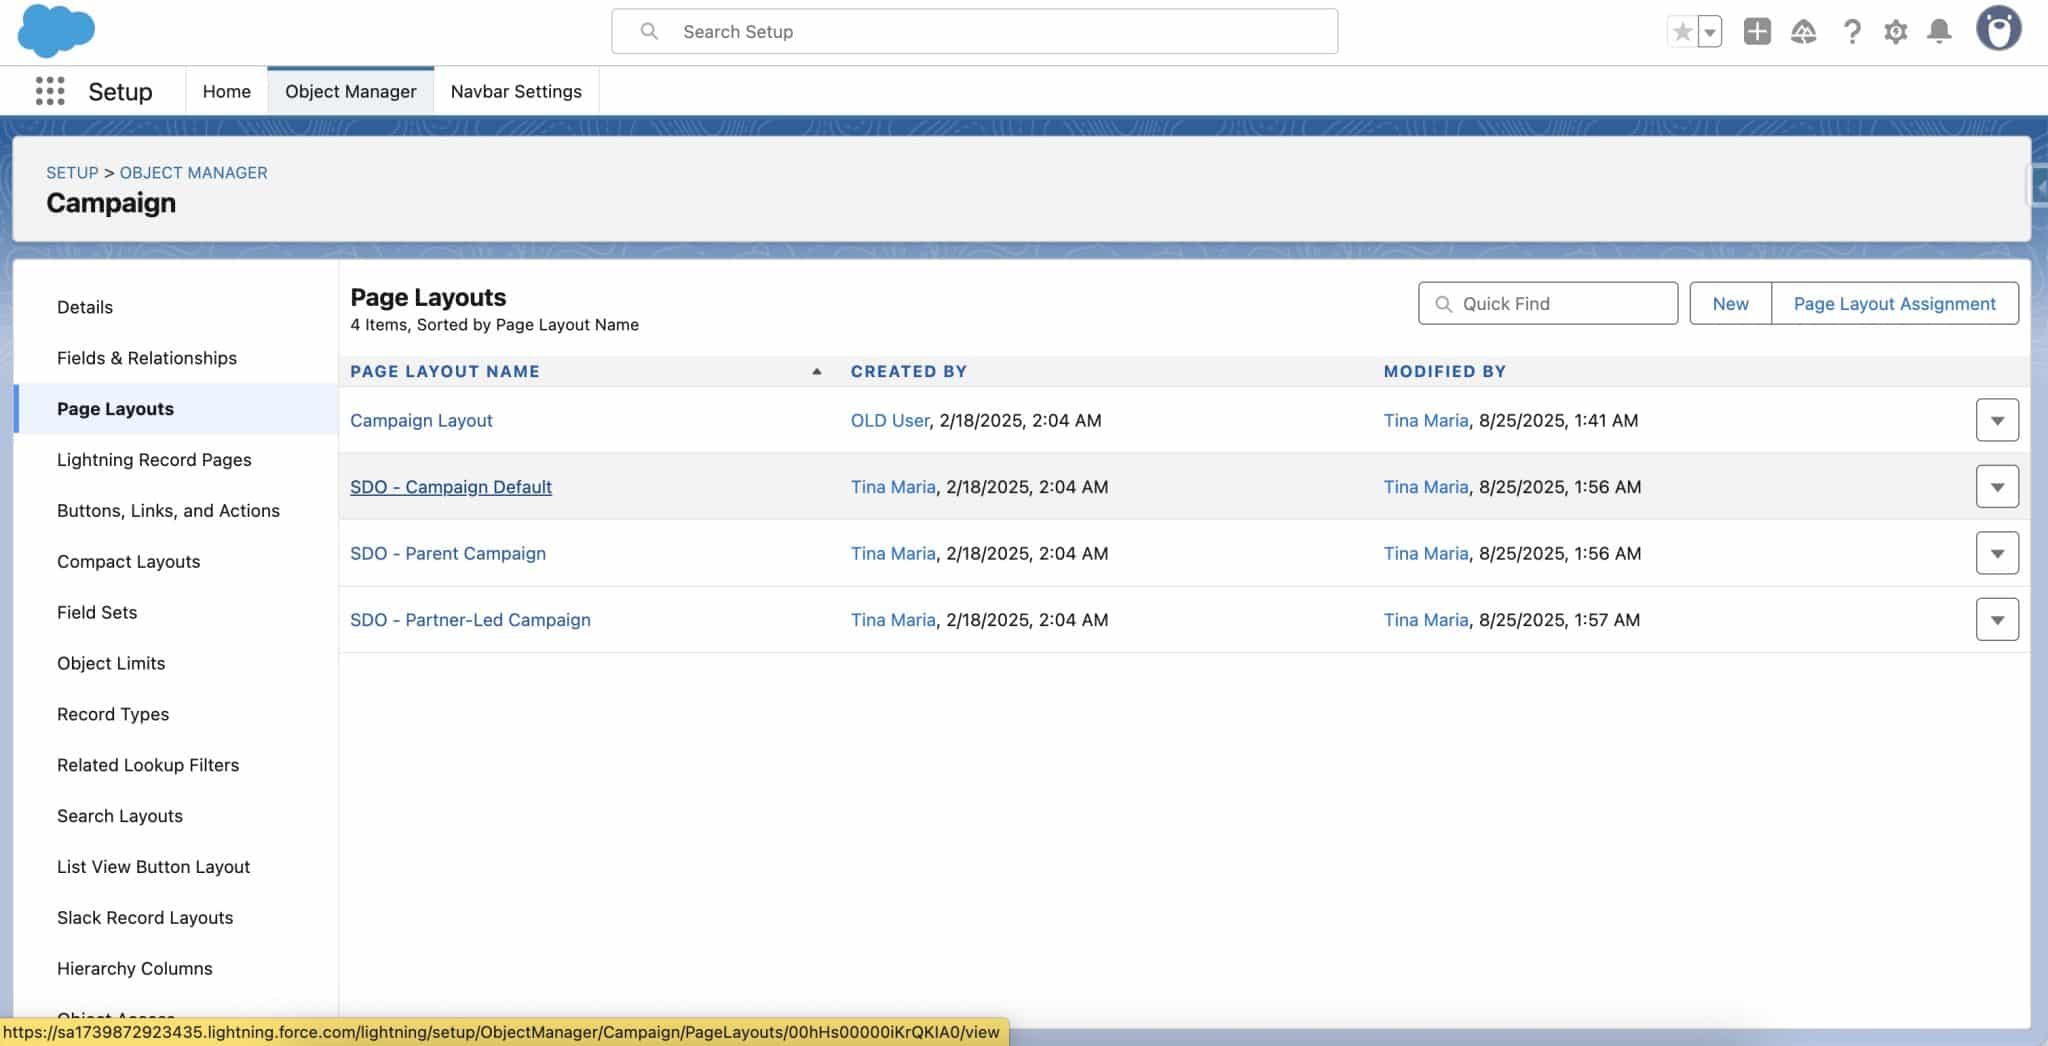Open Tina Maria creator link for SDO - Parent Campaign
The height and width of the screenshot is (1046, 2048).
893,554
